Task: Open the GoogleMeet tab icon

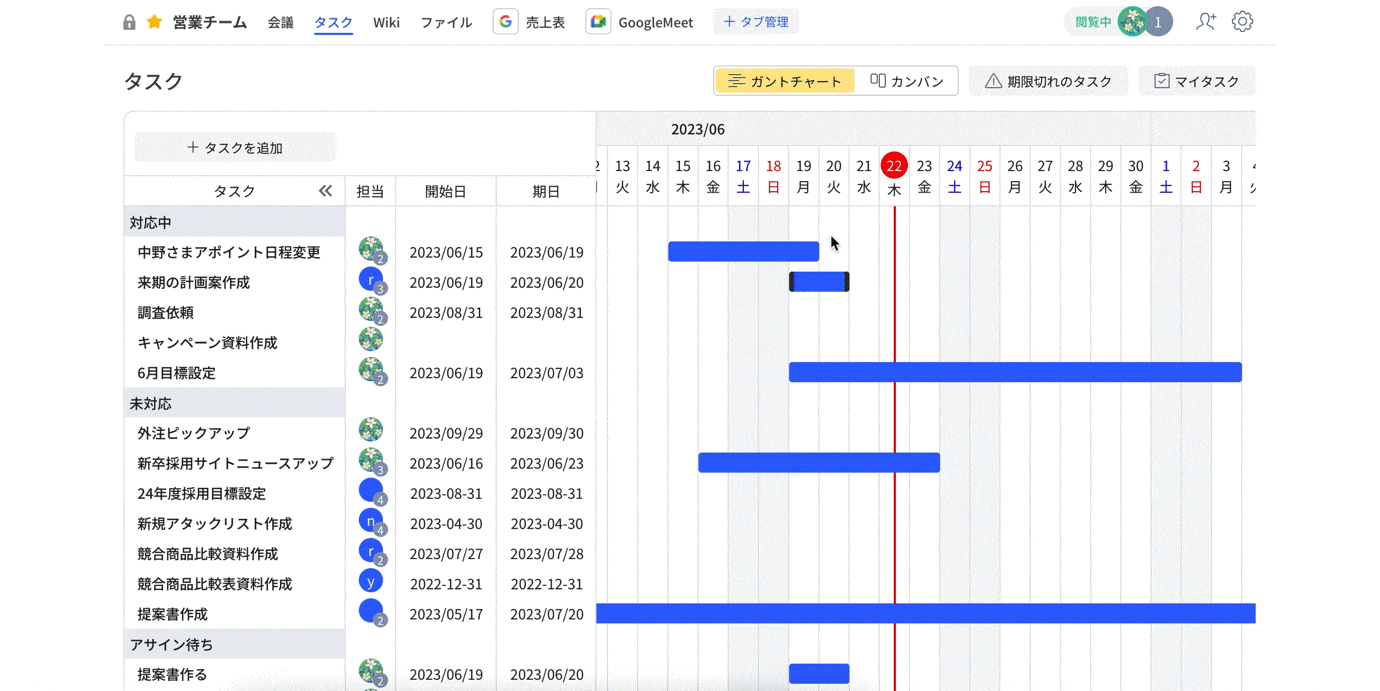Action: tap(598, 22)
